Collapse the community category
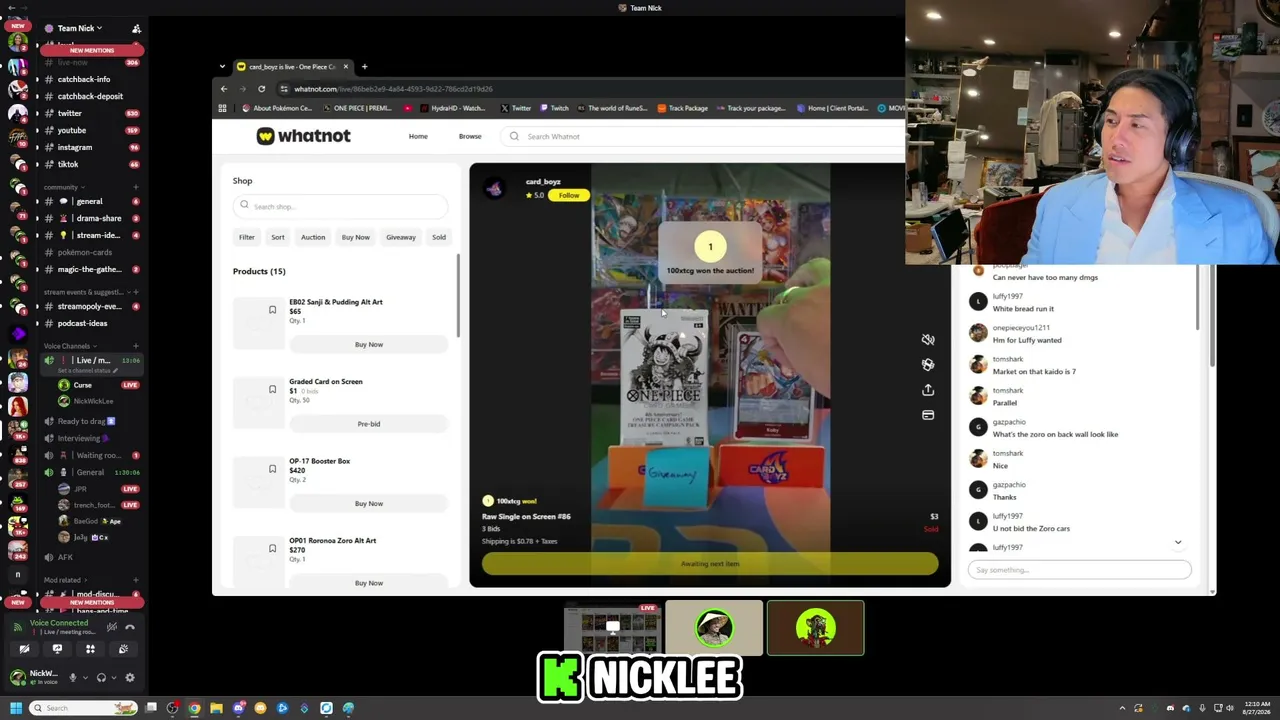The height and width of the screenshot is (720, 1280). coord(64,187)
